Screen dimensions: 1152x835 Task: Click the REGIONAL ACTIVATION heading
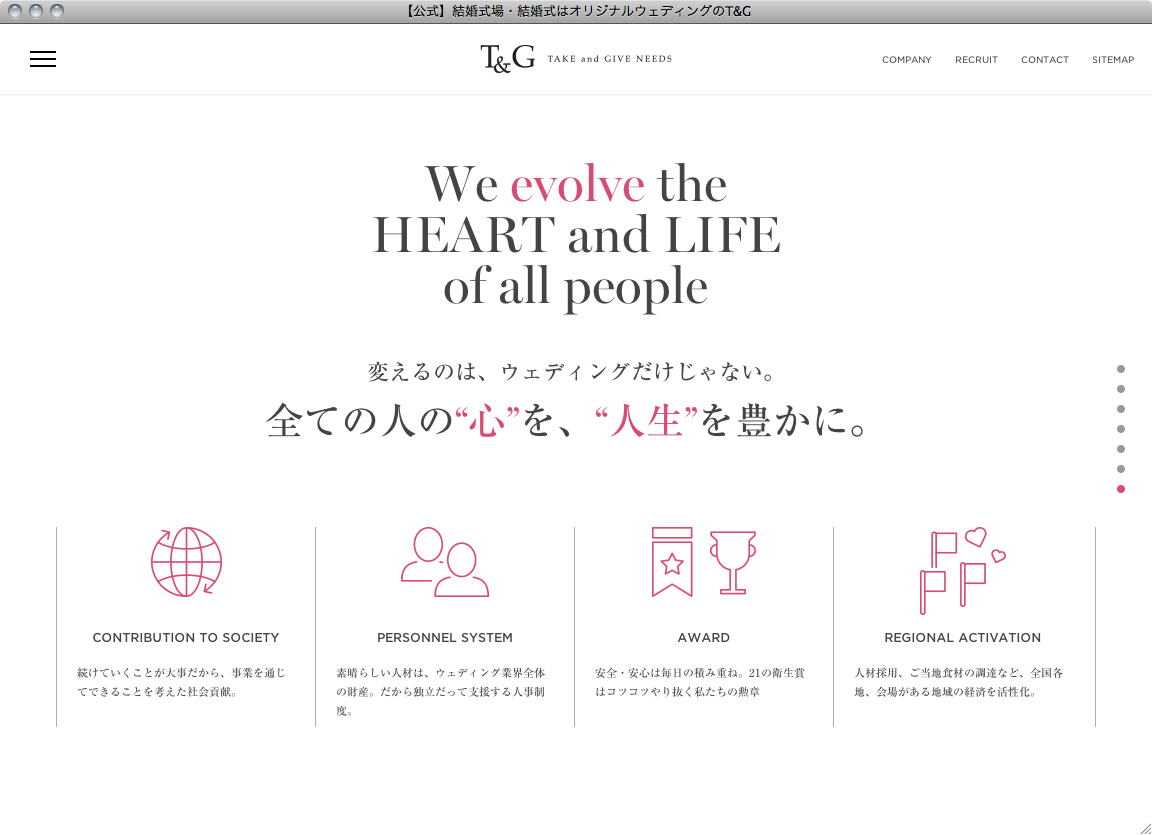point(963,638)
